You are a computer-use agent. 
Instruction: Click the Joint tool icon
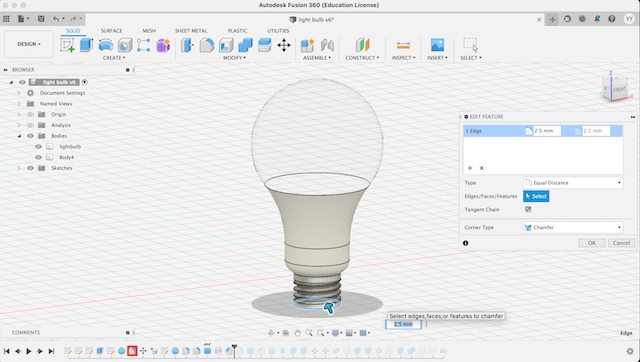pos(327,45)
